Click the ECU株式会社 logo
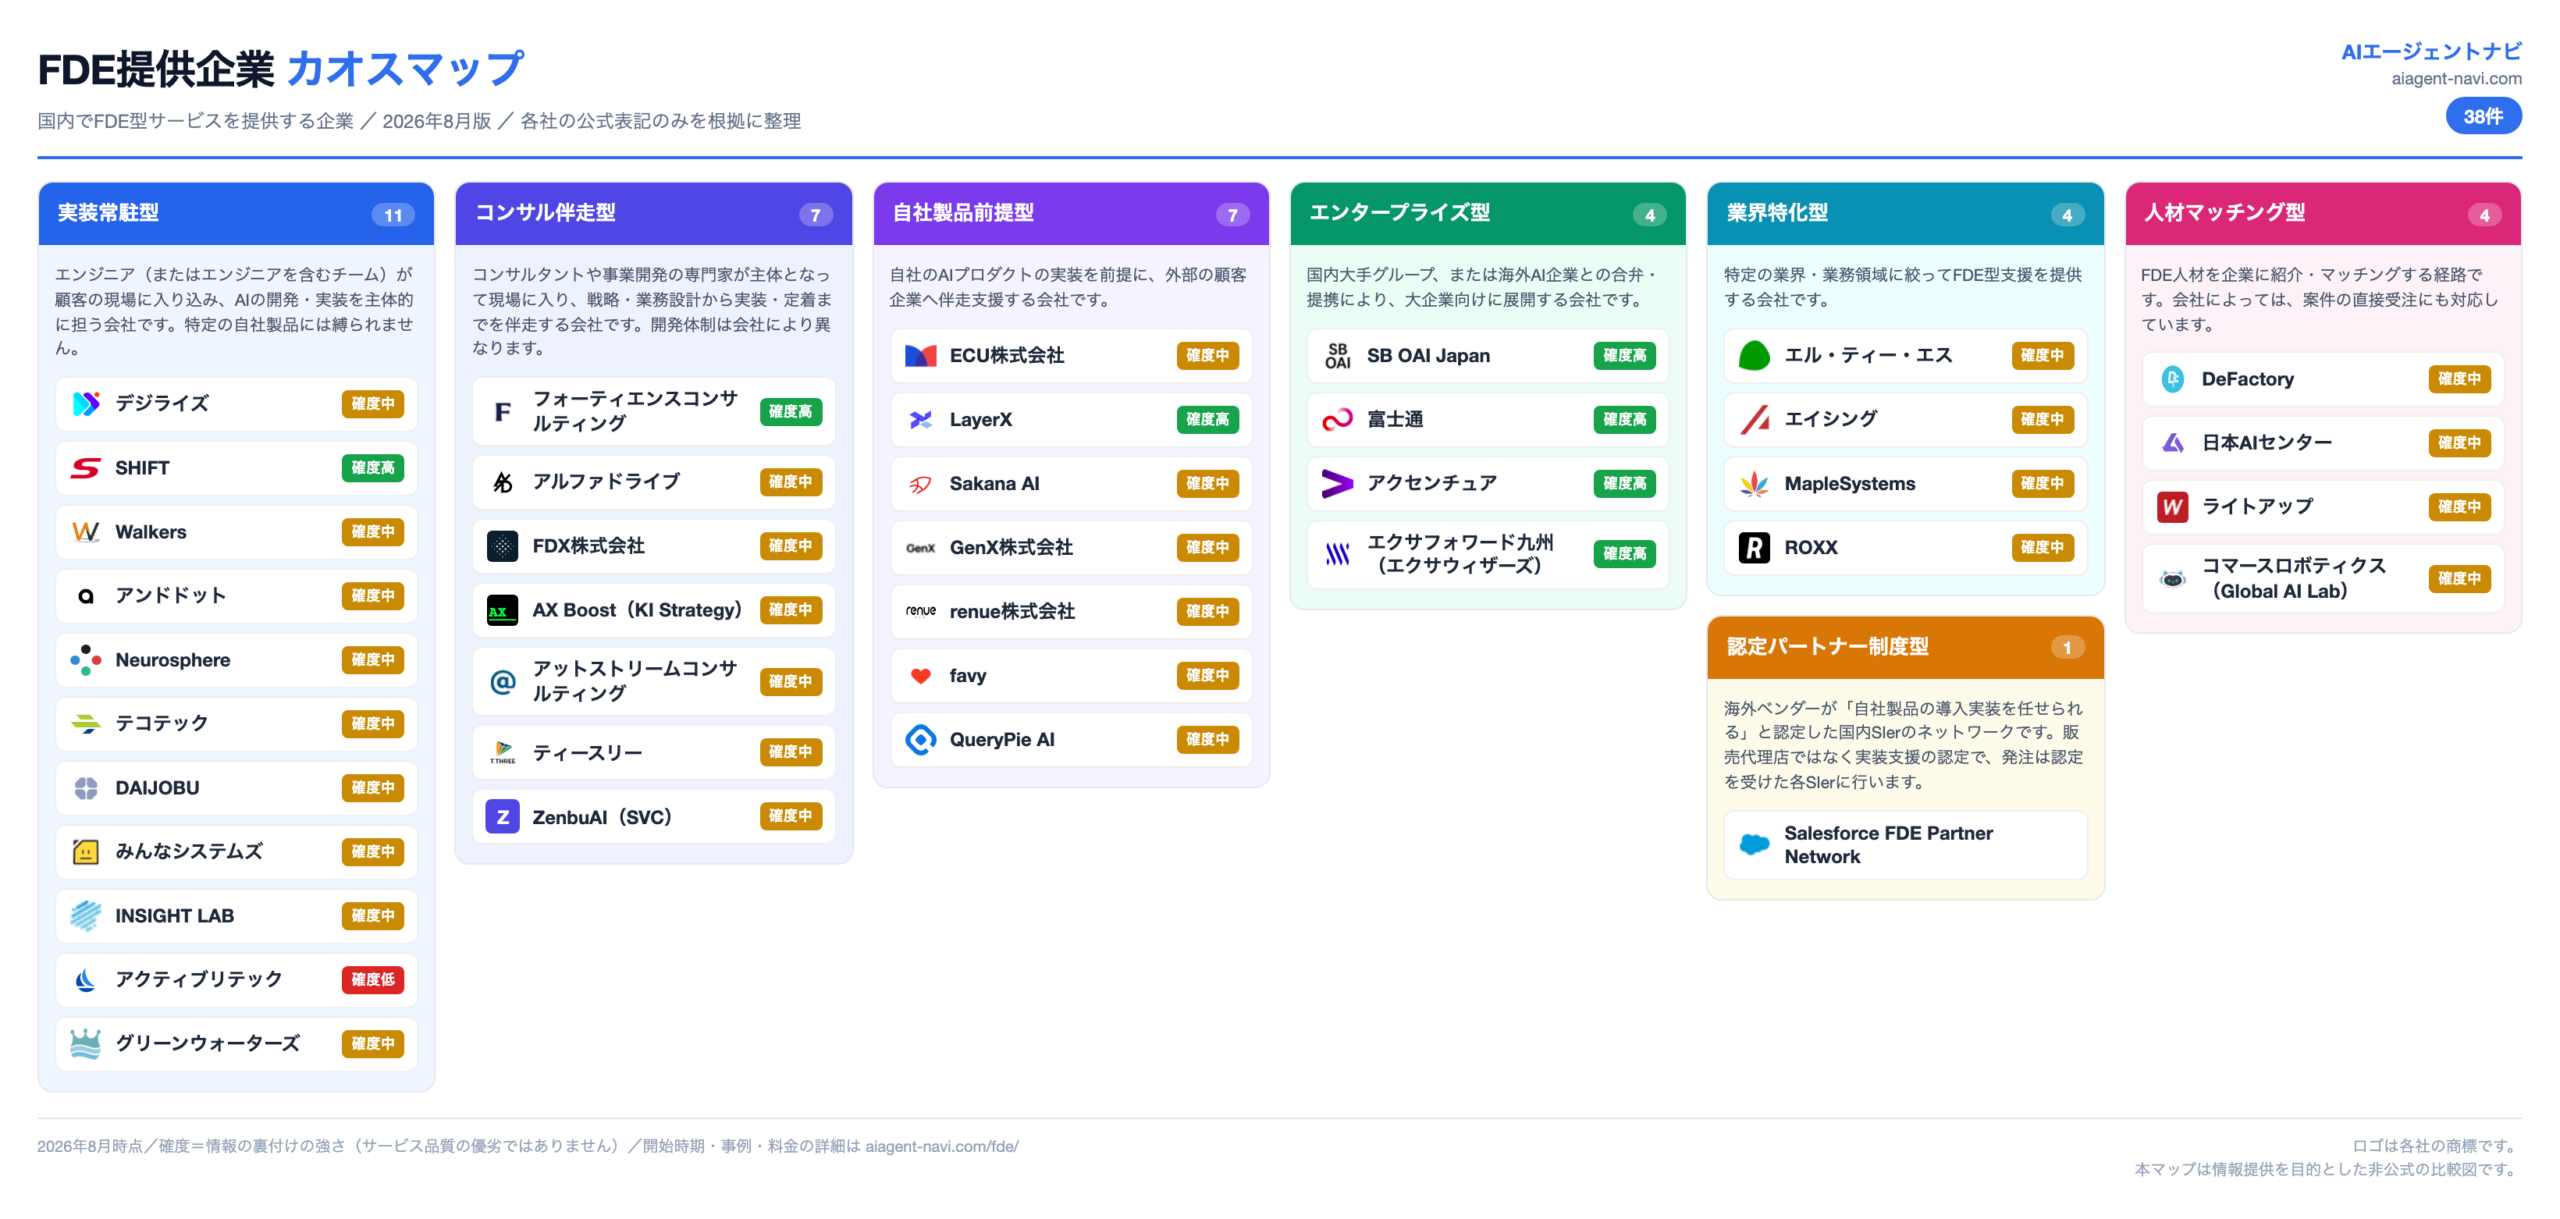Image resolution: width=2560 pixels, height=1219 pixels. [920, 356]
